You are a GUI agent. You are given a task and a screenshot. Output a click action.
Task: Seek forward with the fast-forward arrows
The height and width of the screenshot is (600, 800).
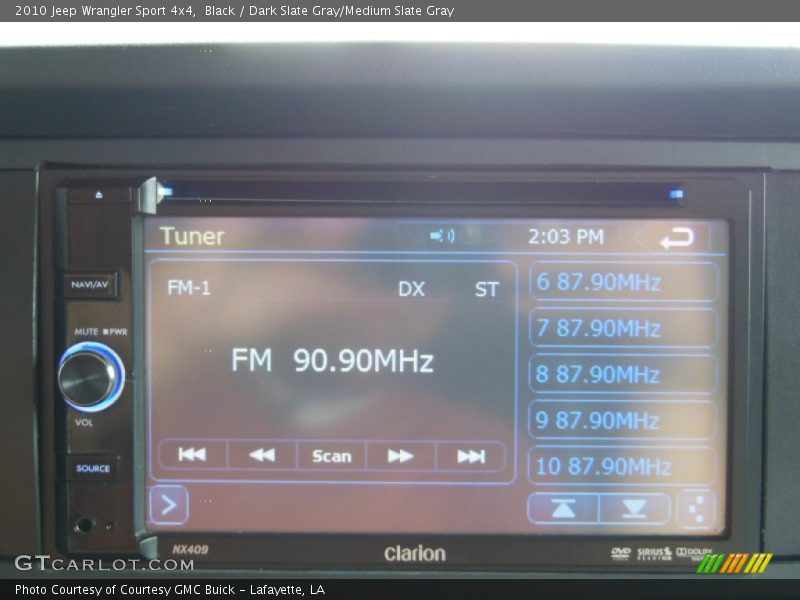point(401,456)
